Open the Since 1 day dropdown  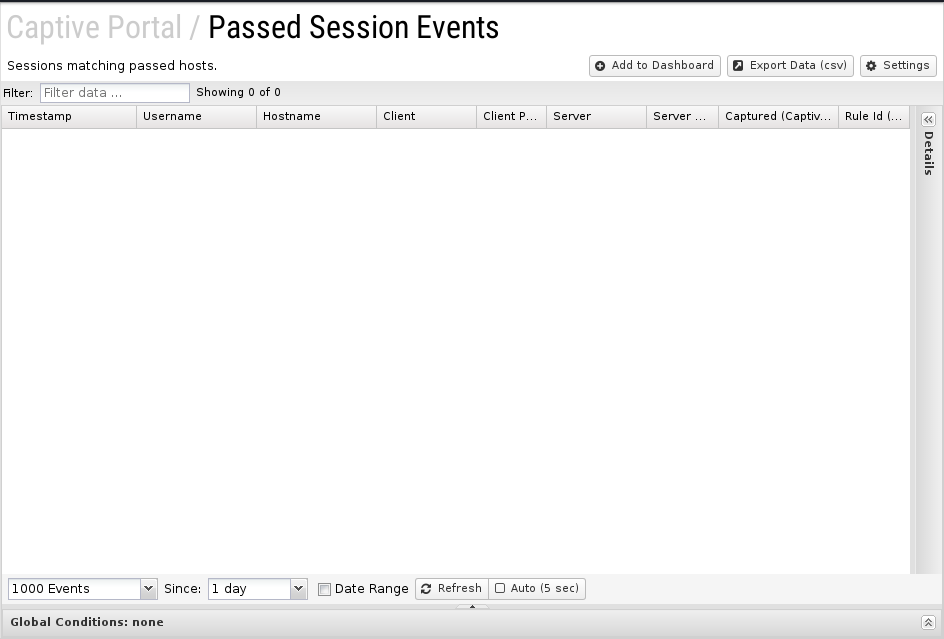pyautogui.click(x=298, y=588)
